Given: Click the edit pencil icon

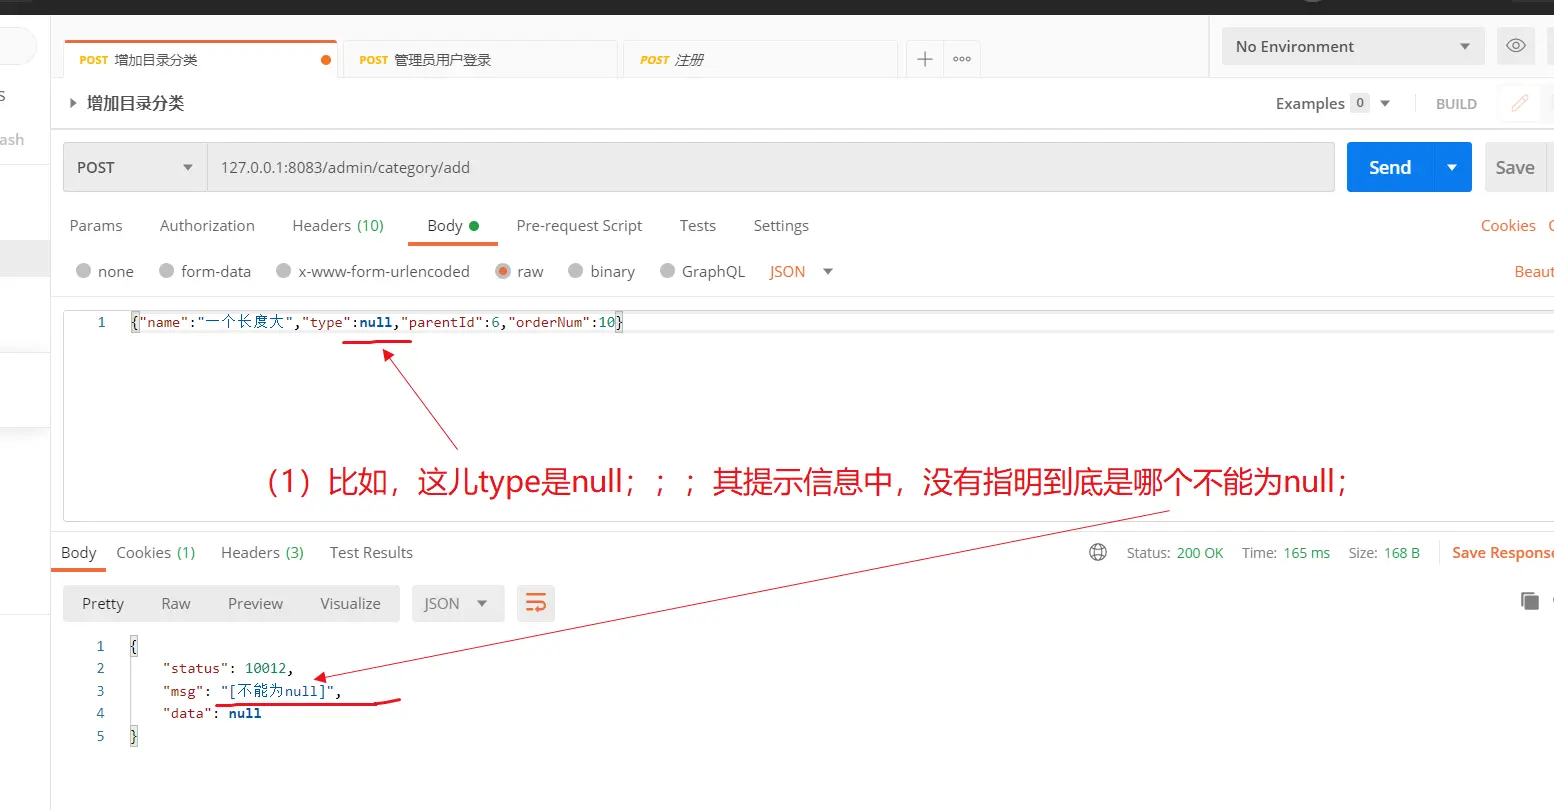Looking at the screenshot, I should coord(1520,103).
